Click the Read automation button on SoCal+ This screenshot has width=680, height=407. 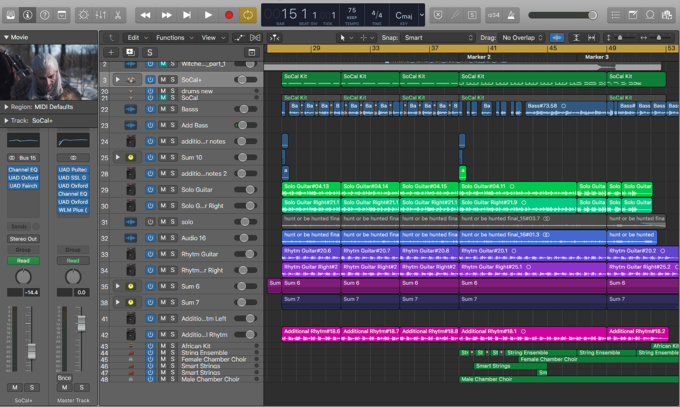[23, 260]
